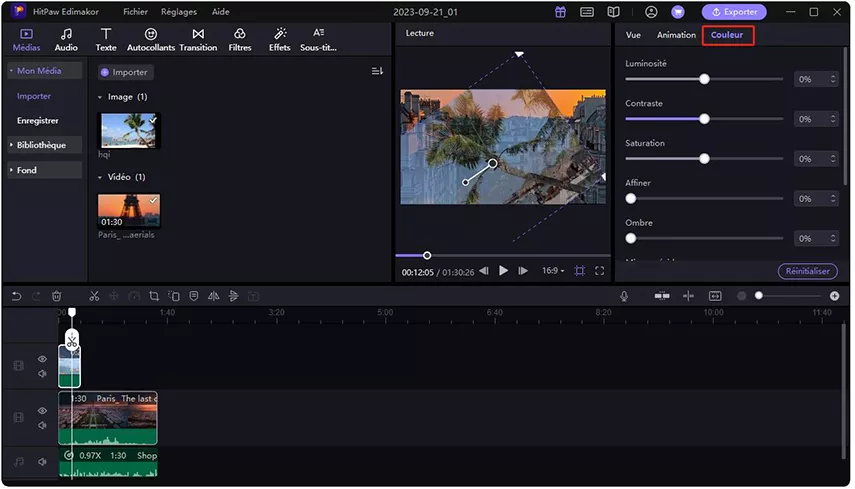The height and width of the screenshot is (489, 855).
Task: Enter fullscreen preview
Action: pos(599,271)
